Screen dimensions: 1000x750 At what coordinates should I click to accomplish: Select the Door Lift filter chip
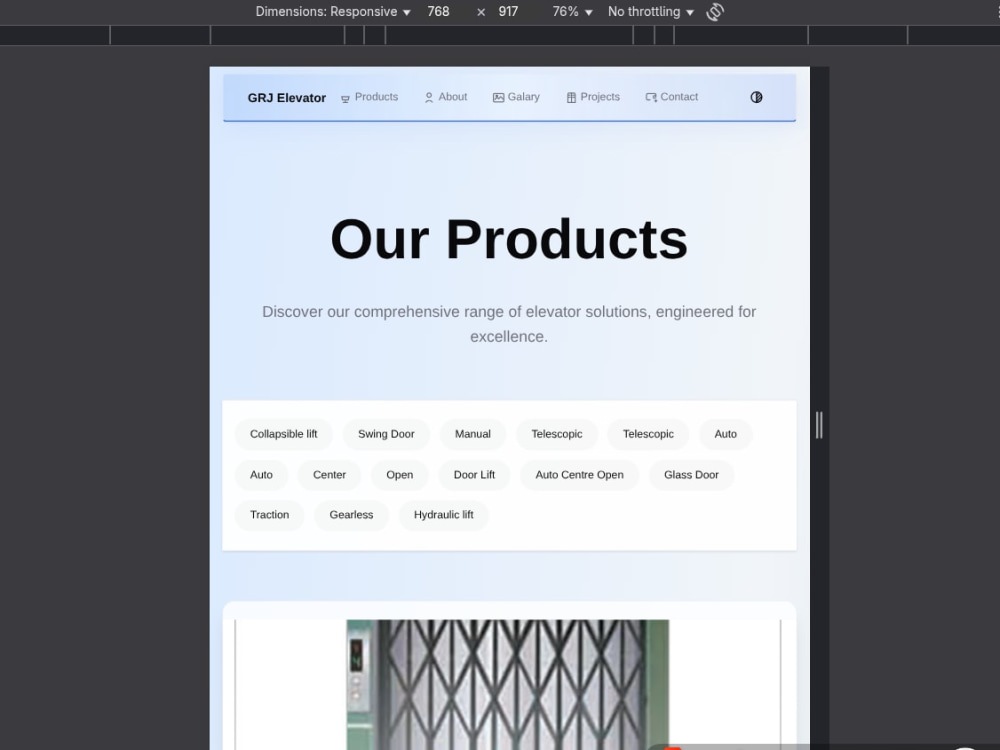click(x=474, y=475)
